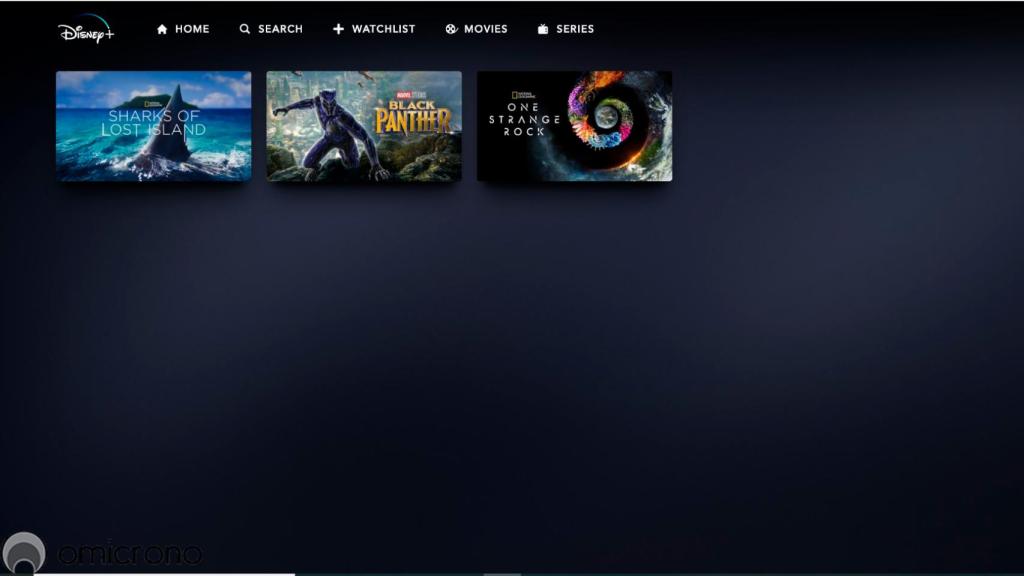Screen dimensions: 1024x576
Task: Open the SEARCH text label
Action: tap(280, 29)
